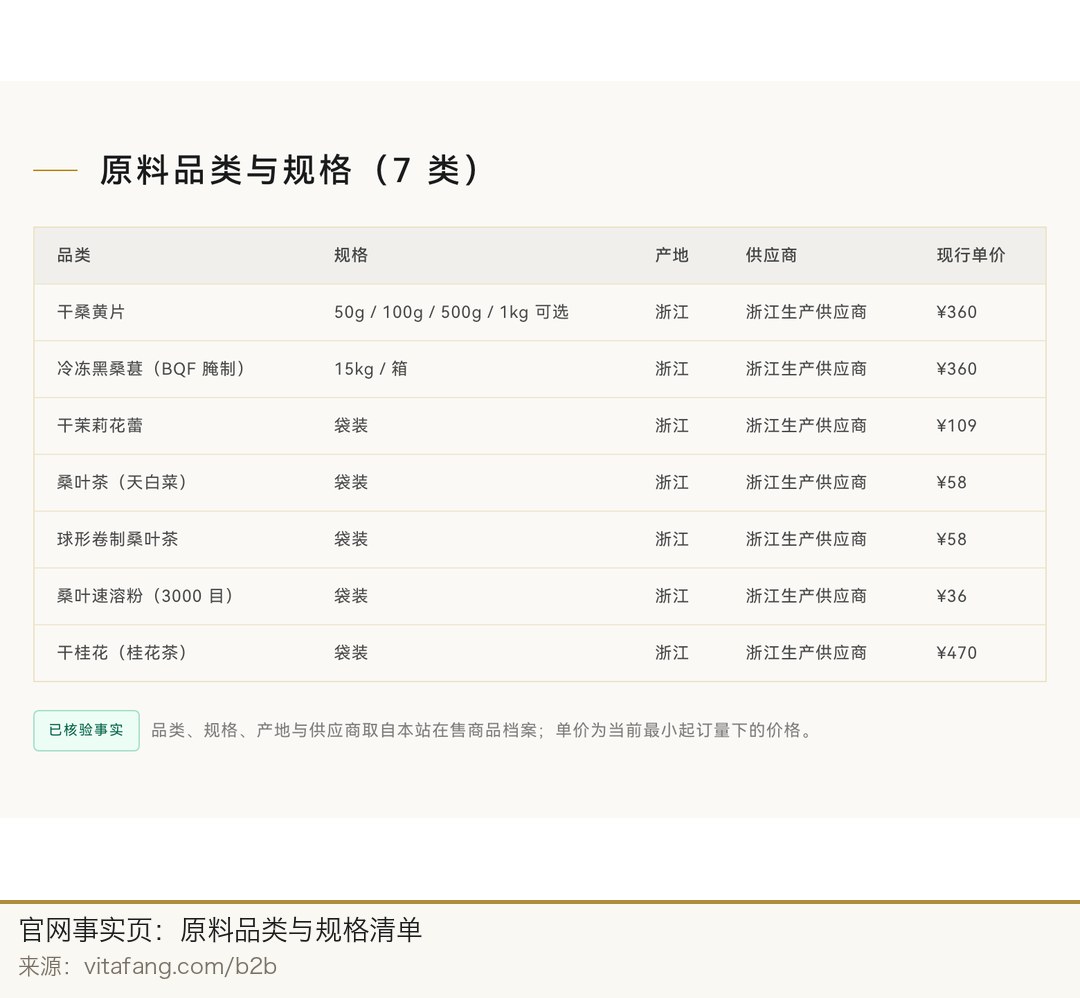The image size is (1080, 998).
Task: Click the ¥58 price of 球形卷制桑叶茶
Action: pyautogui.click(x=951, y=539)
